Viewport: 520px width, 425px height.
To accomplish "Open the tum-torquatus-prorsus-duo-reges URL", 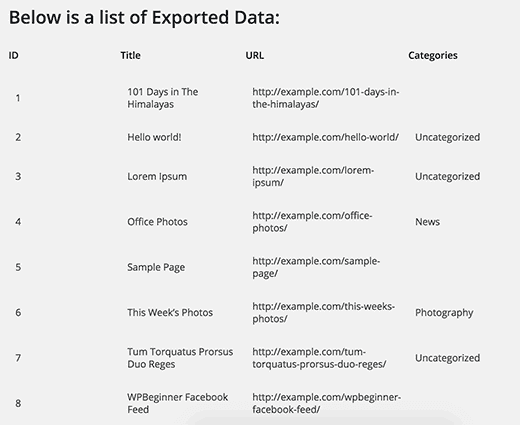I will 319,358.
